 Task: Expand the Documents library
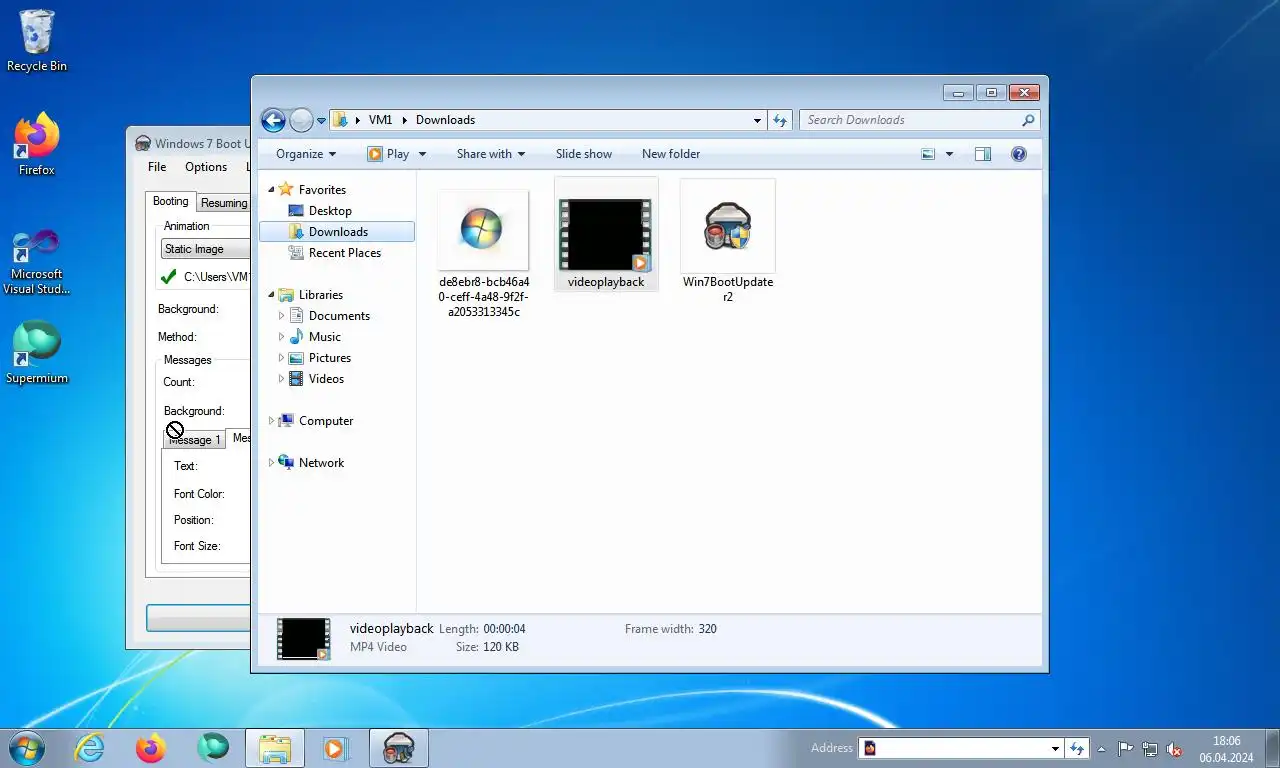pyautogui.click(x=282, y=316)
